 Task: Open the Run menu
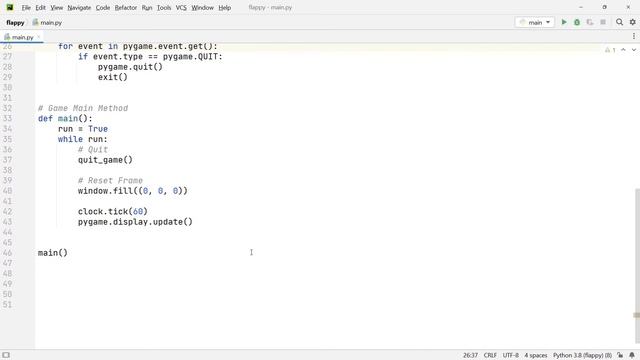pyautogui.click(x=147, y=7)
